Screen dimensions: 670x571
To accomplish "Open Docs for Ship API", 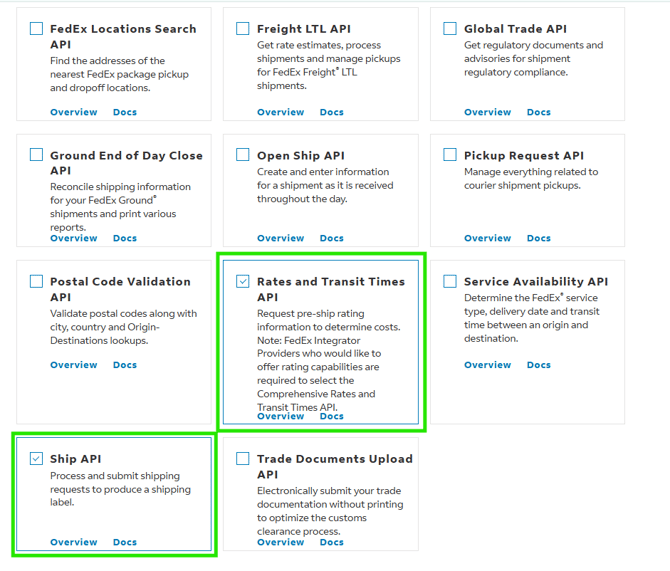I will coord(125,542).
